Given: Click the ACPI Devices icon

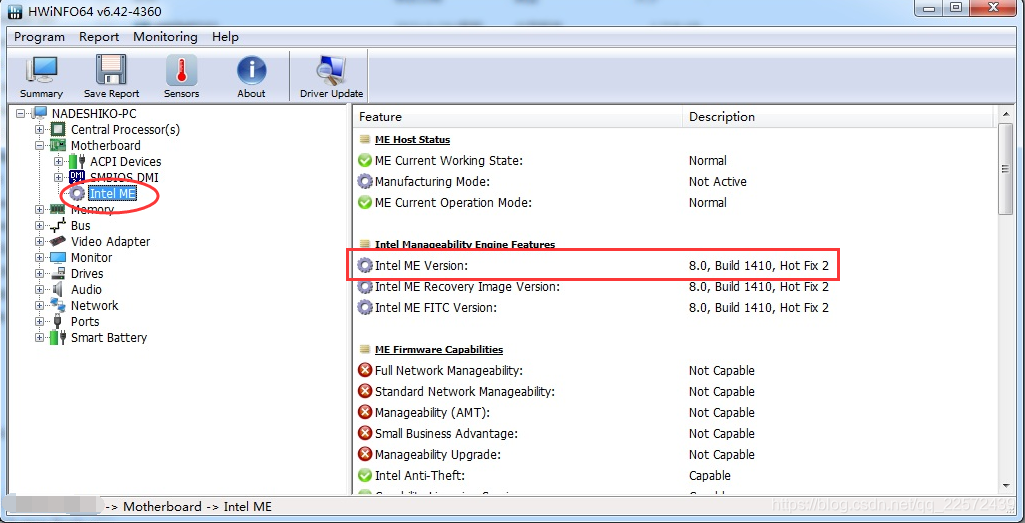Looking at the screenshot, I should (x=77, y=161).
